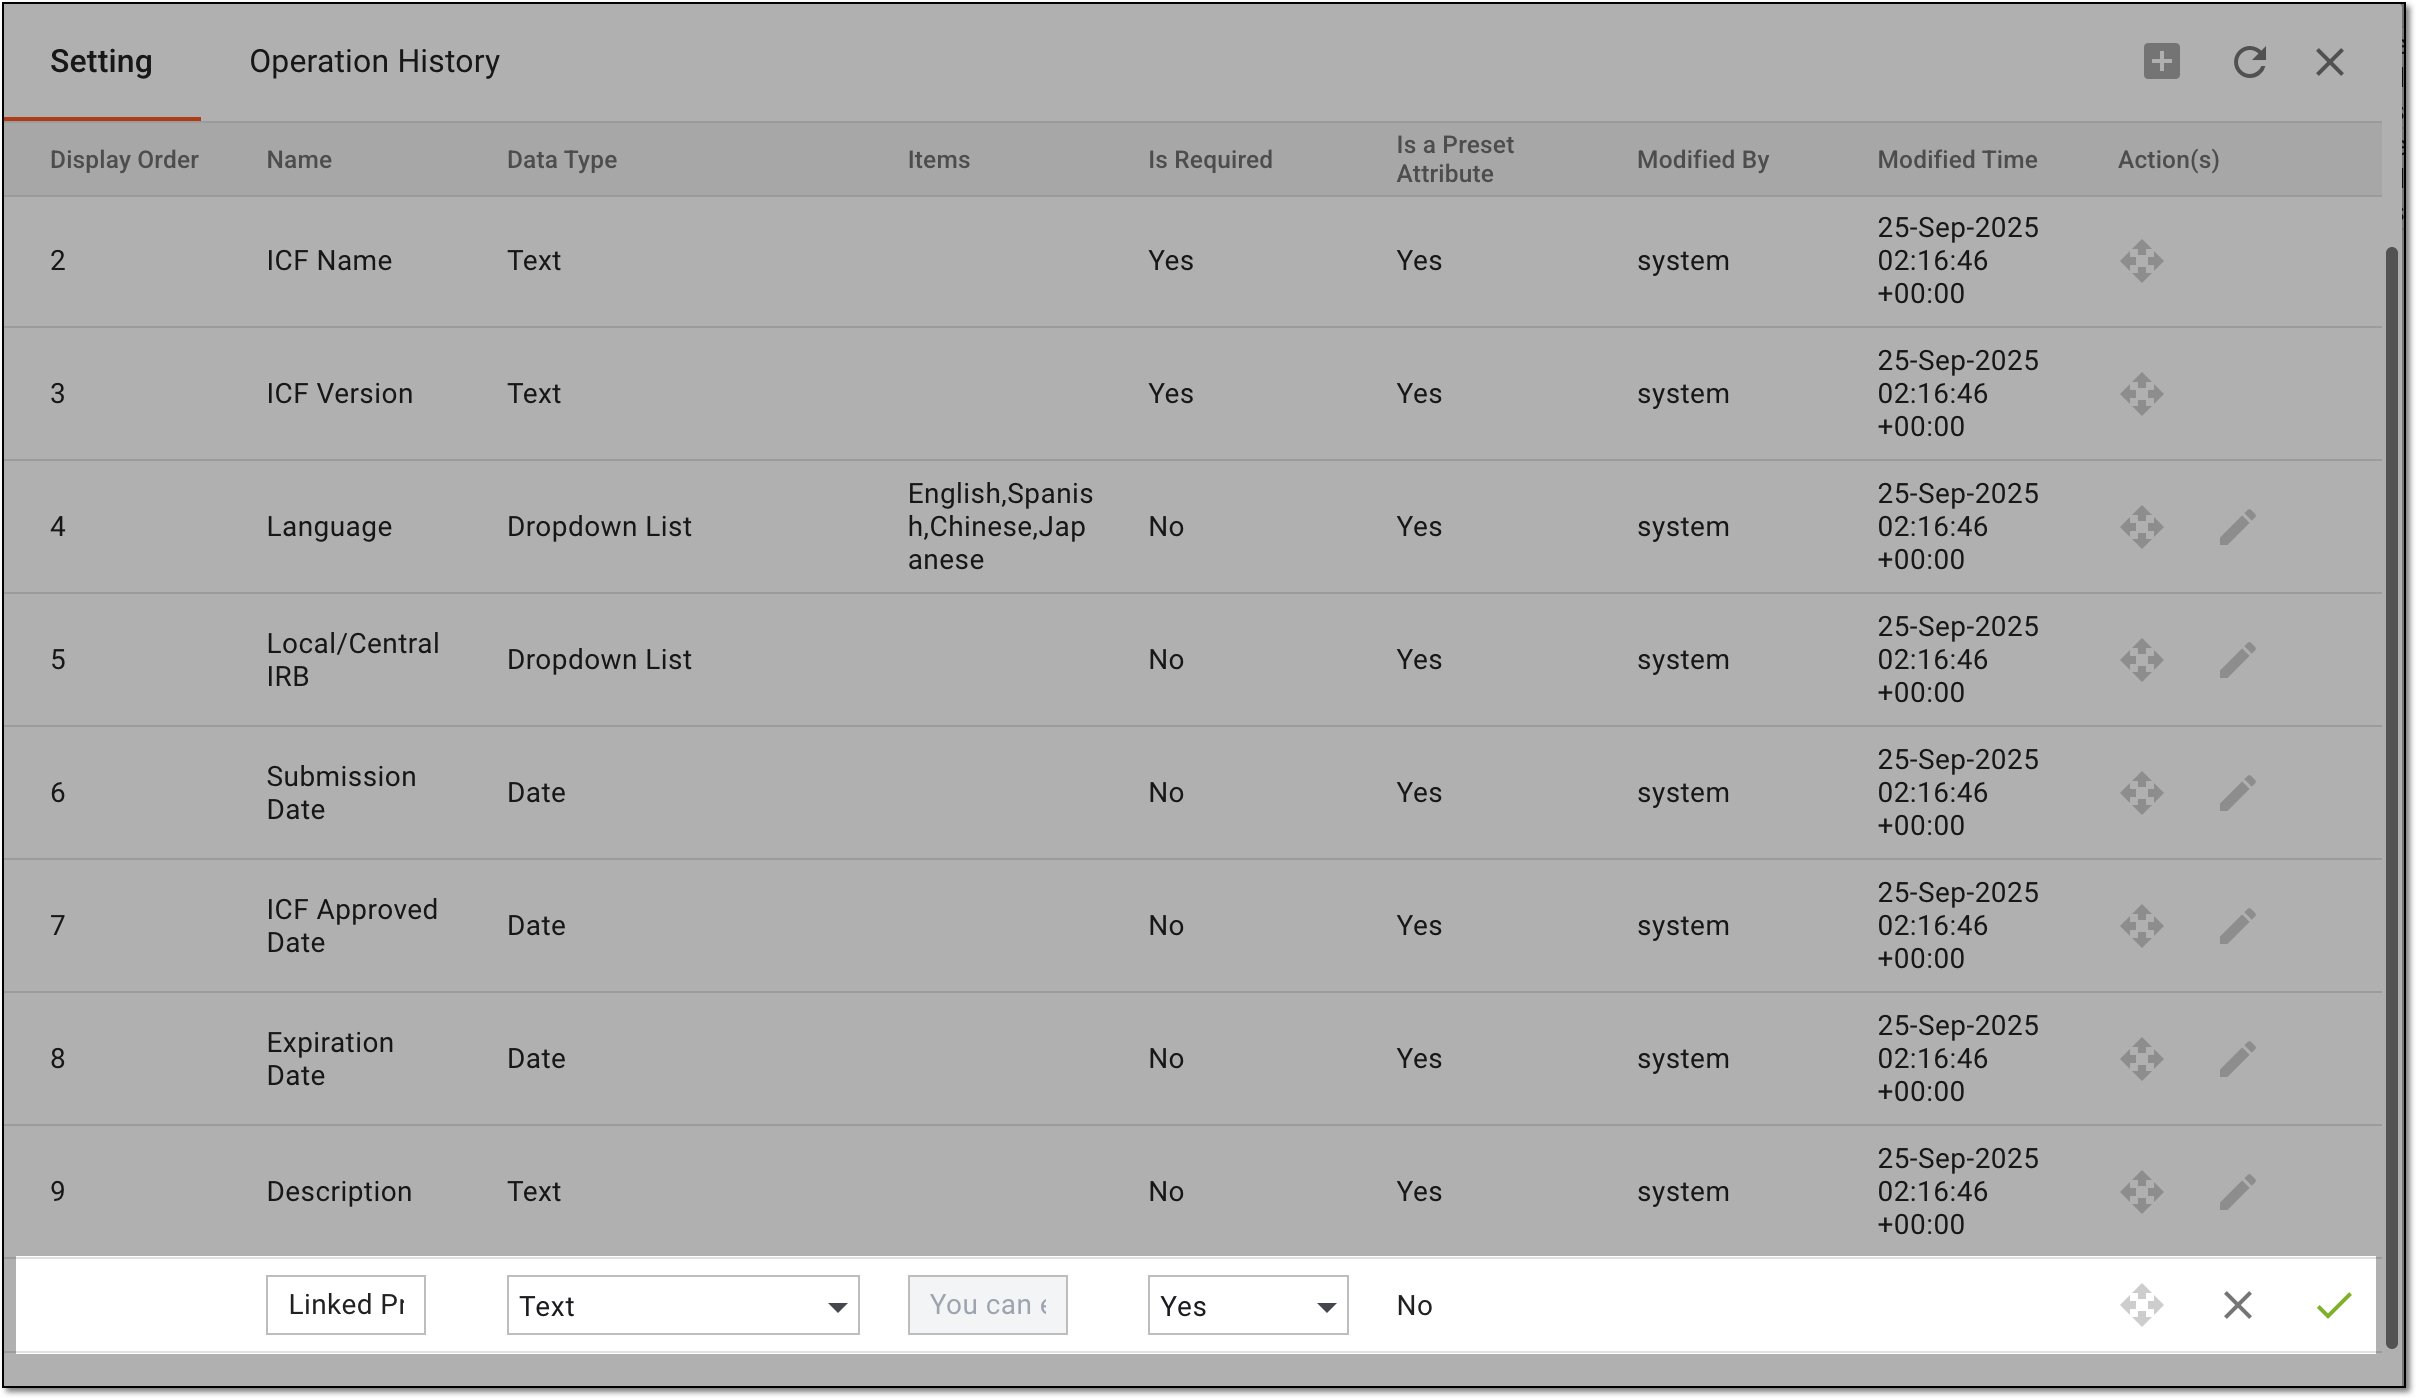This screenshot has width=2416, height=1398.
Task: Click the Expiration Date name cell
Action: coord(330,1059)
